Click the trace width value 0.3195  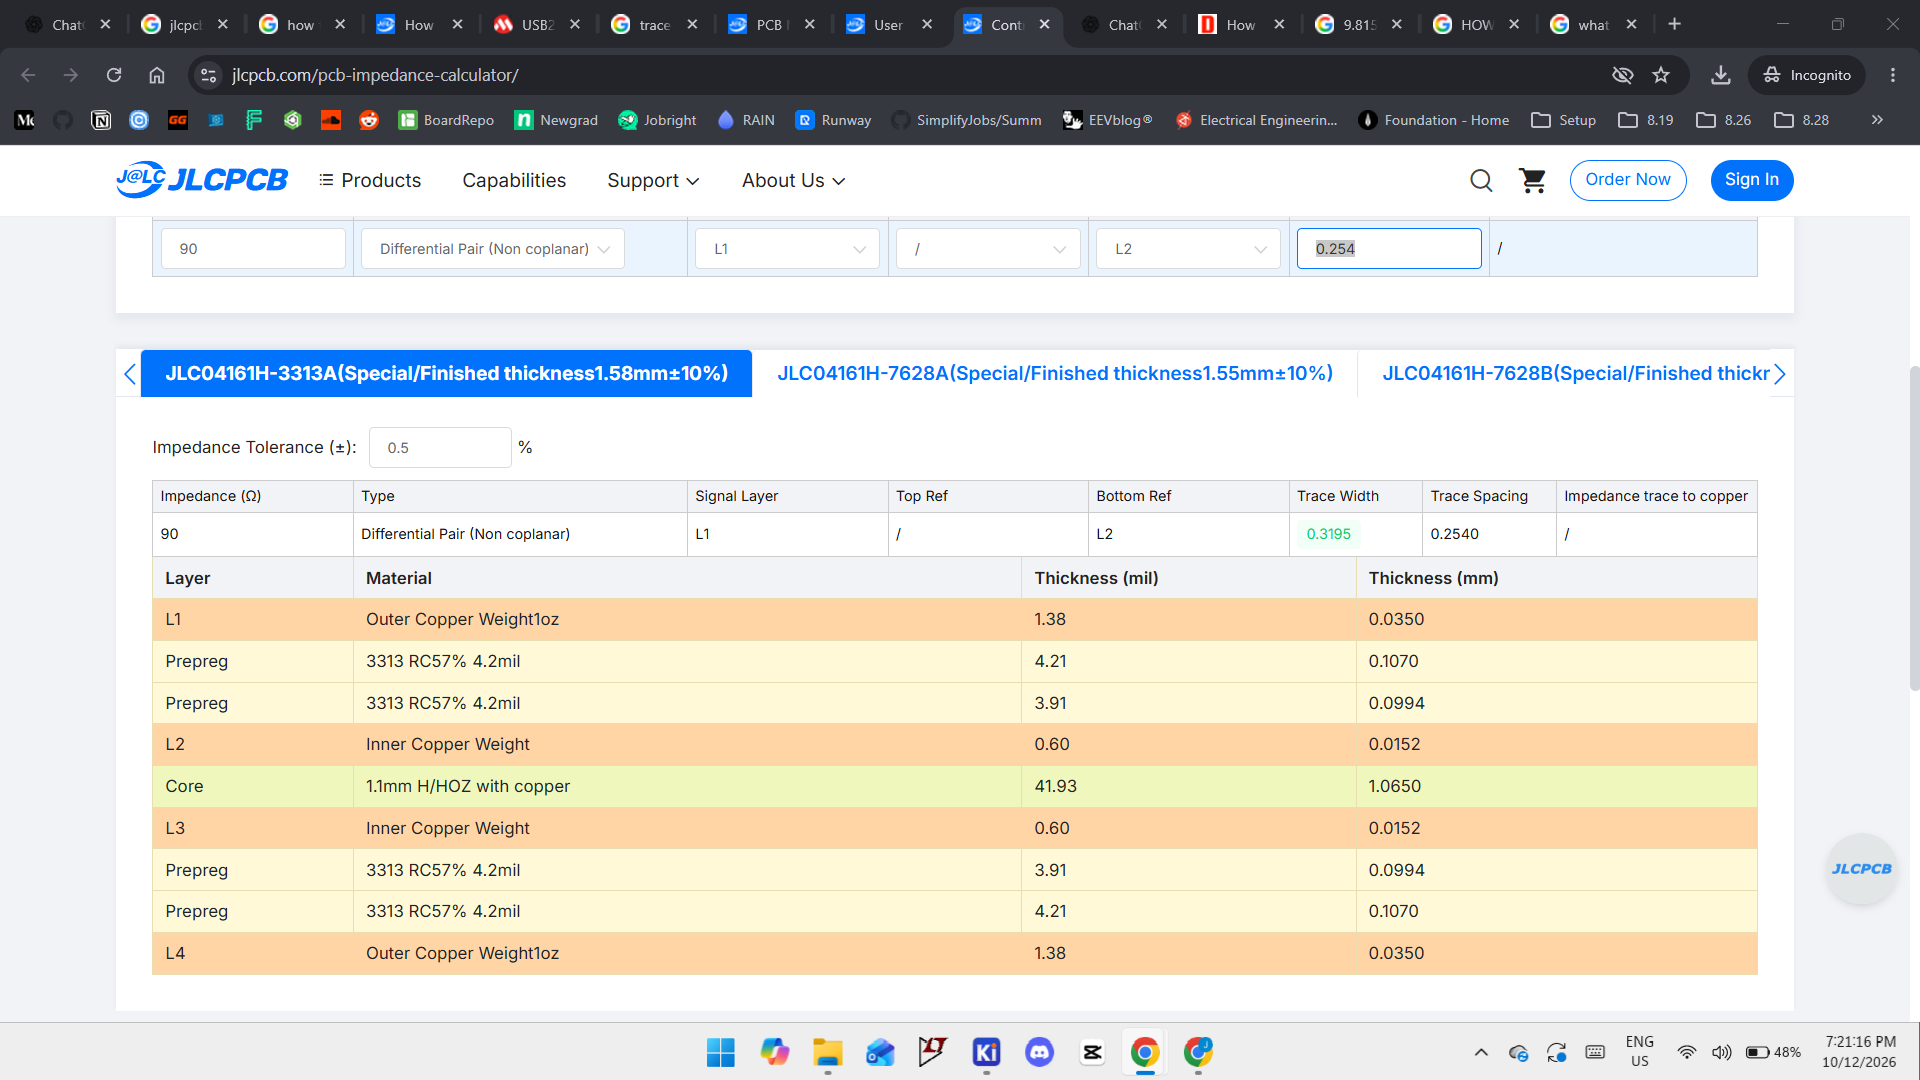coord(1328,534)
